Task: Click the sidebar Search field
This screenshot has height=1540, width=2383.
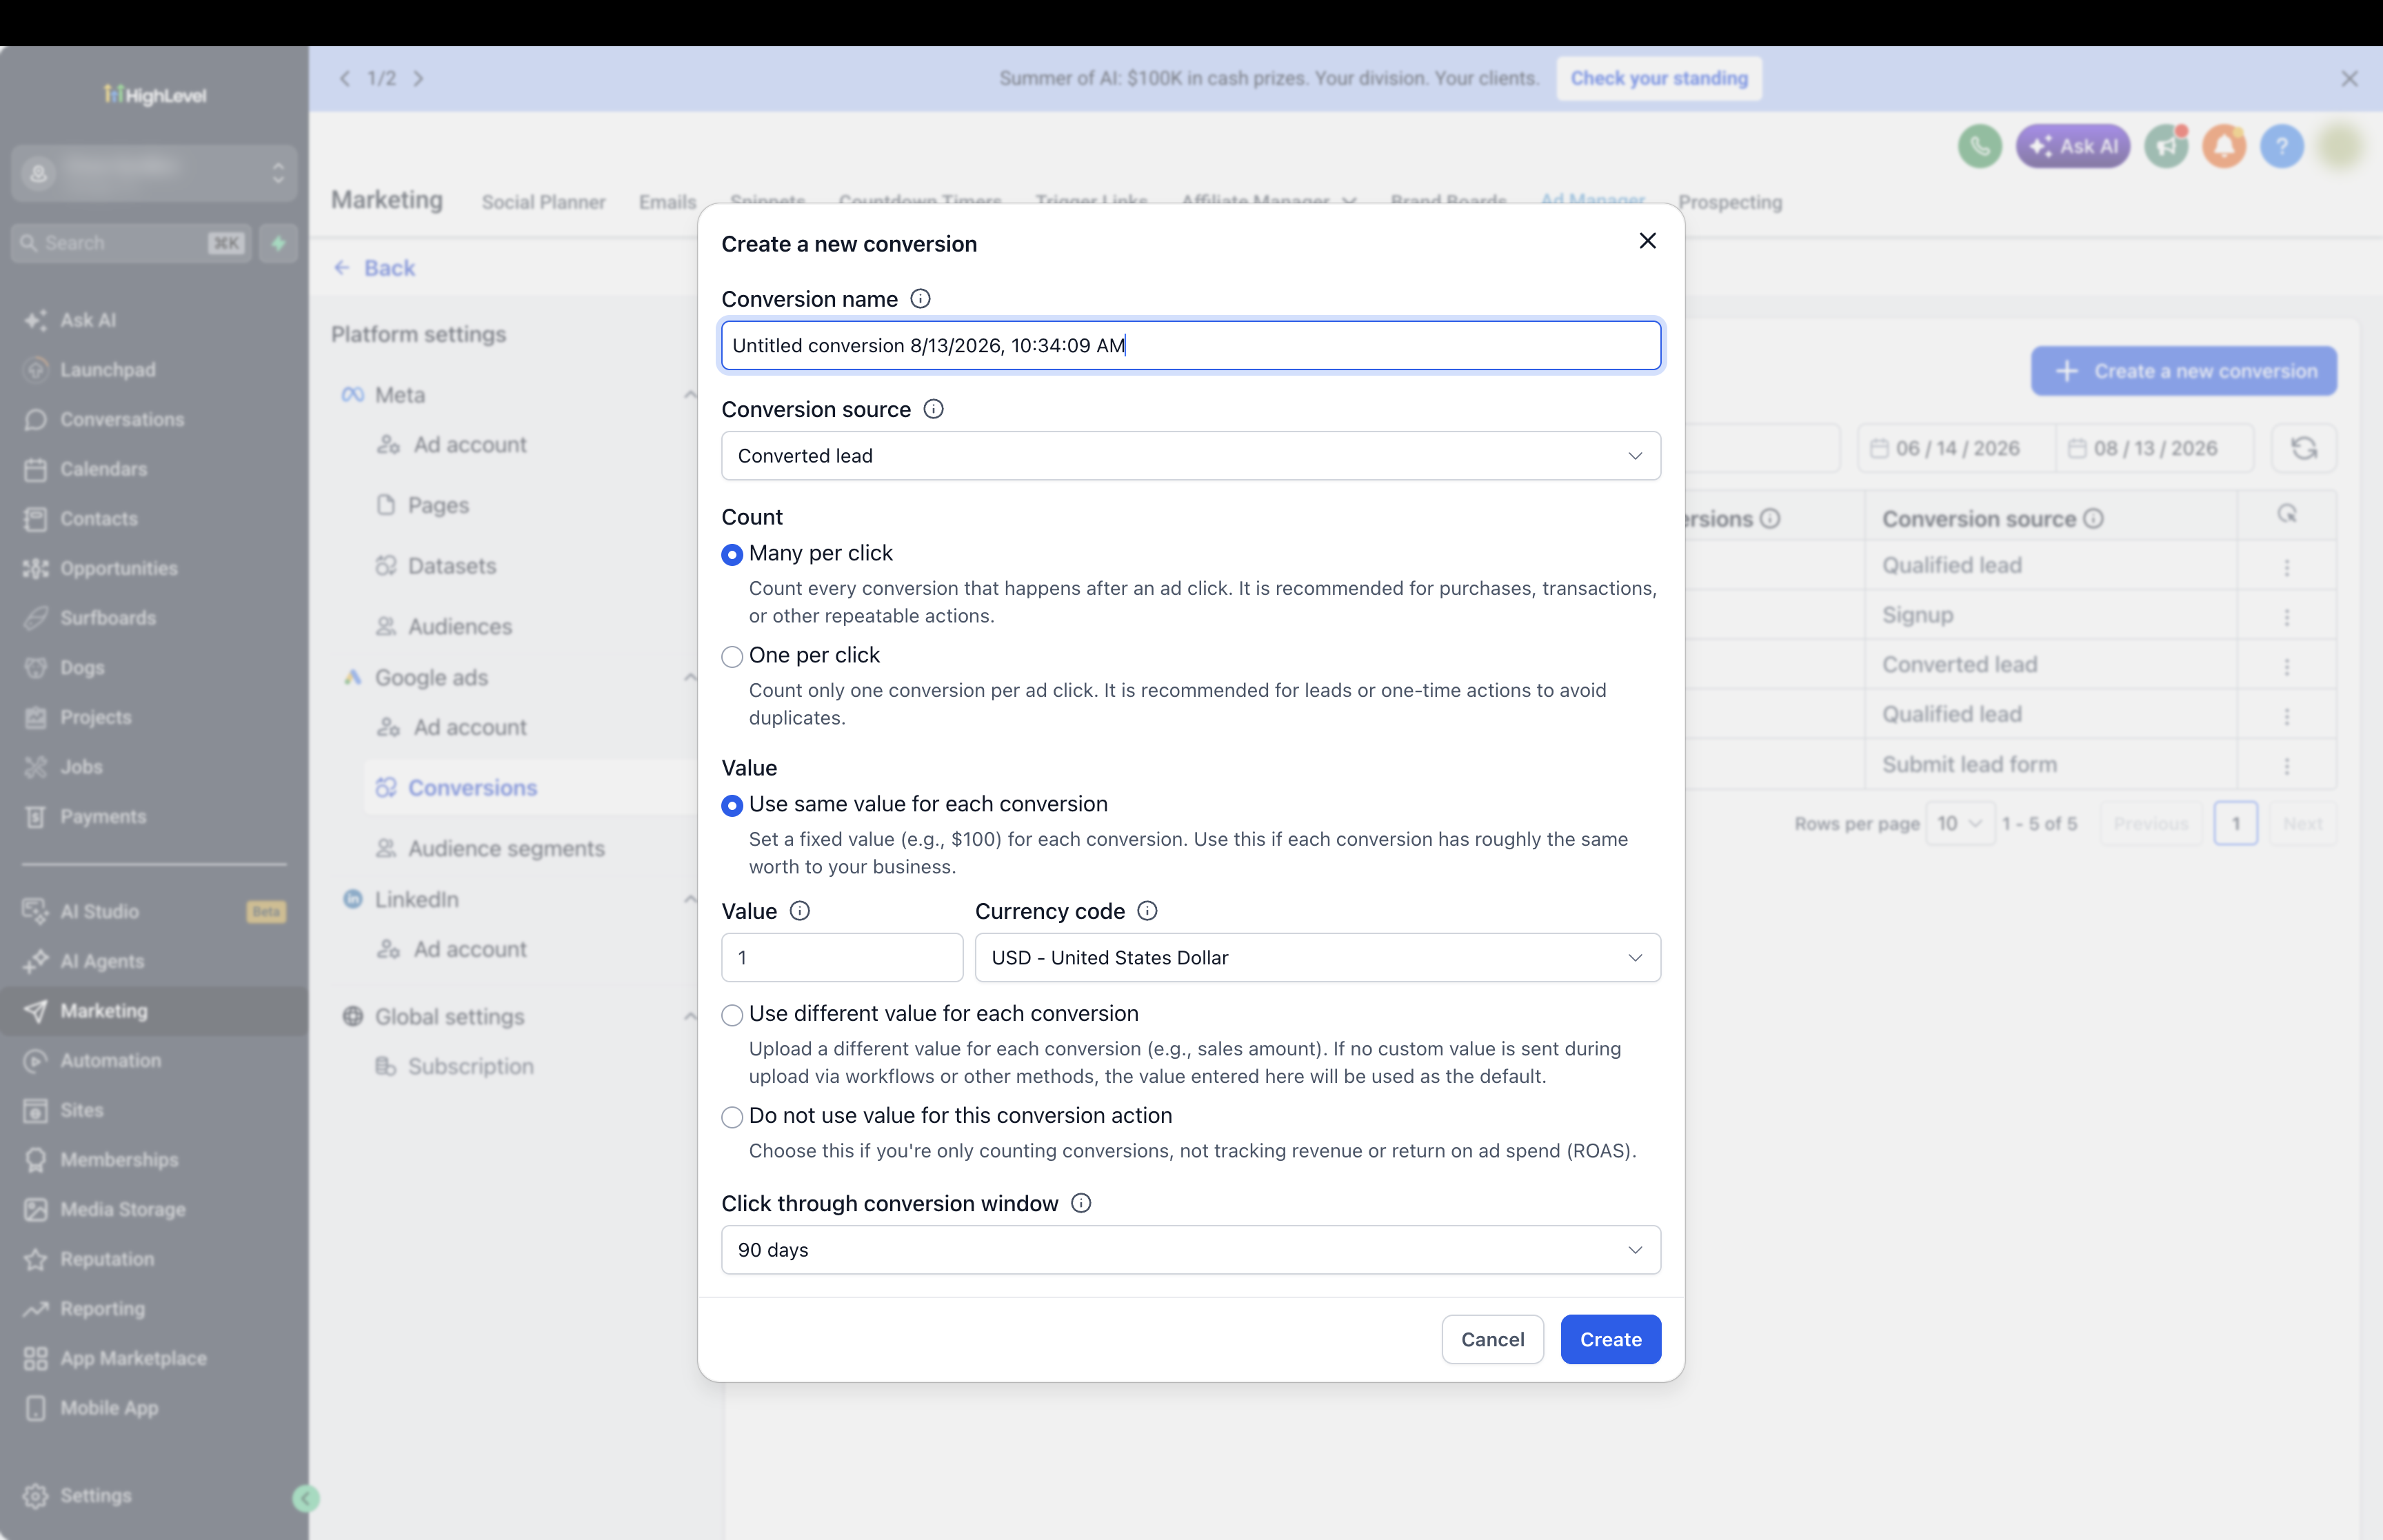Action: click(131, 243)
